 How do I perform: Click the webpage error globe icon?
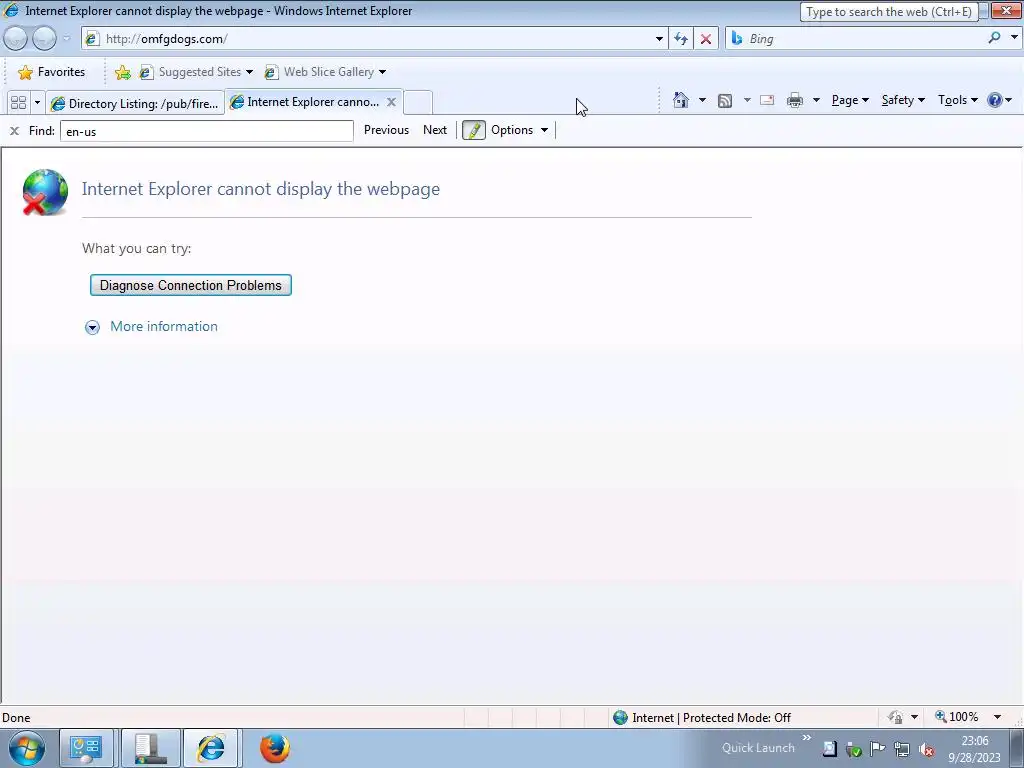[45, 192]
